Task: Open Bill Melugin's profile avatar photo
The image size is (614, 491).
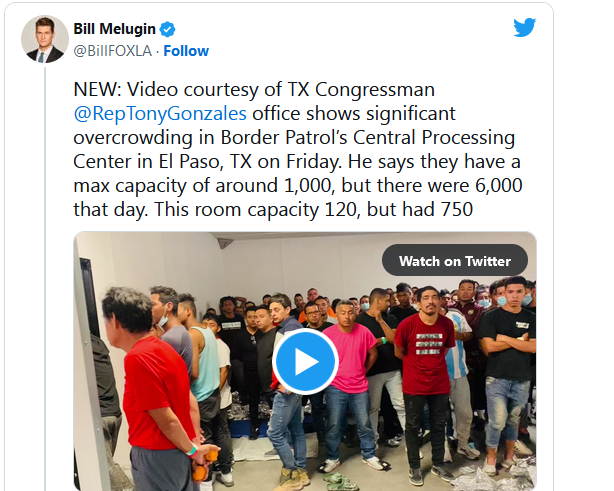Action: pyautogui.click(x=45, y=39)
